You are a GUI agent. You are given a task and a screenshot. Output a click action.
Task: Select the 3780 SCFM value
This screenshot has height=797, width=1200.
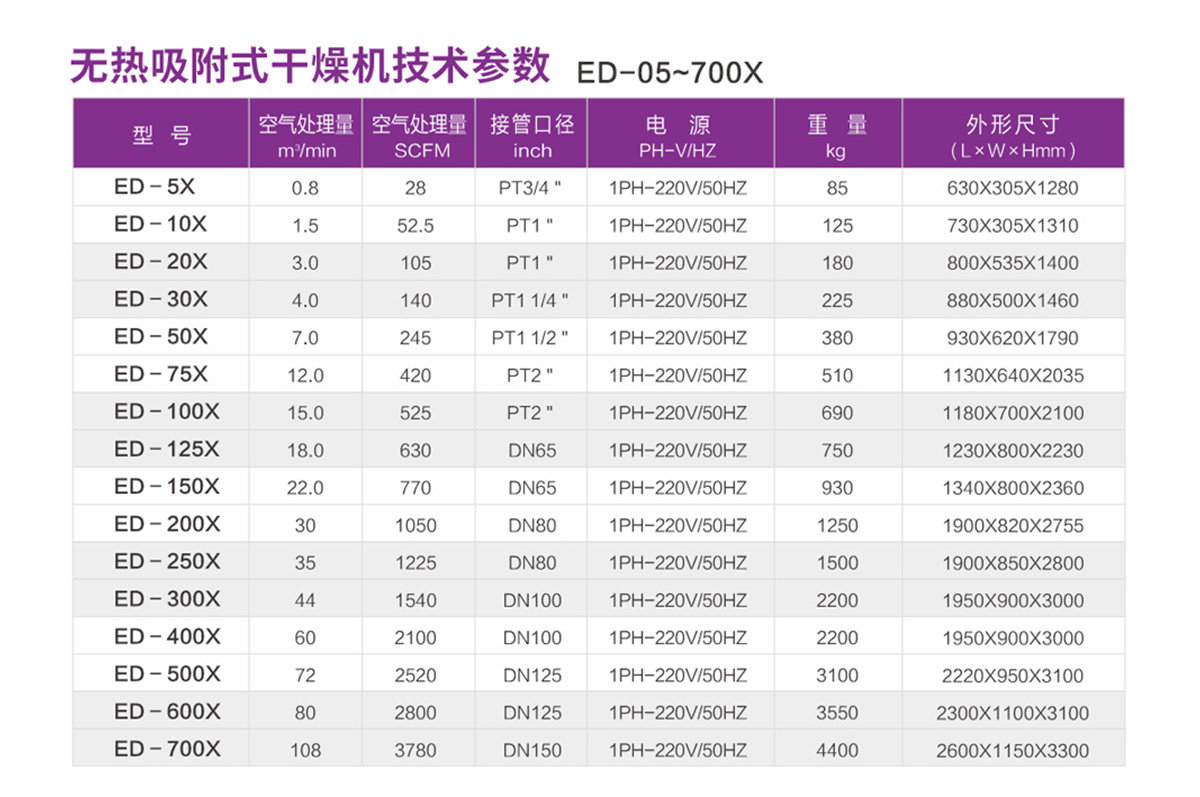(415, 750)
